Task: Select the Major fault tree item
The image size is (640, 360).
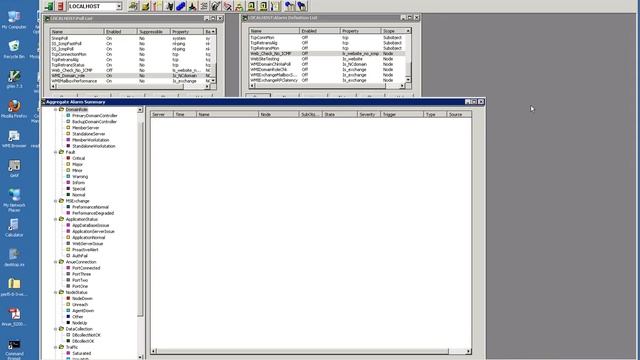Action: tap(77, 164)
